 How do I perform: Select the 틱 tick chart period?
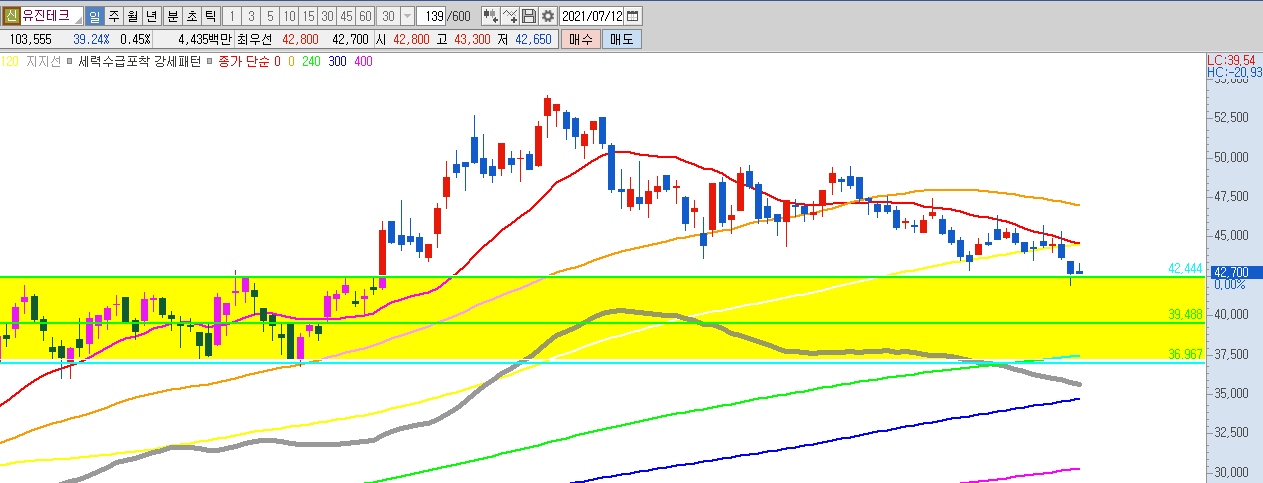click(210, 16)
